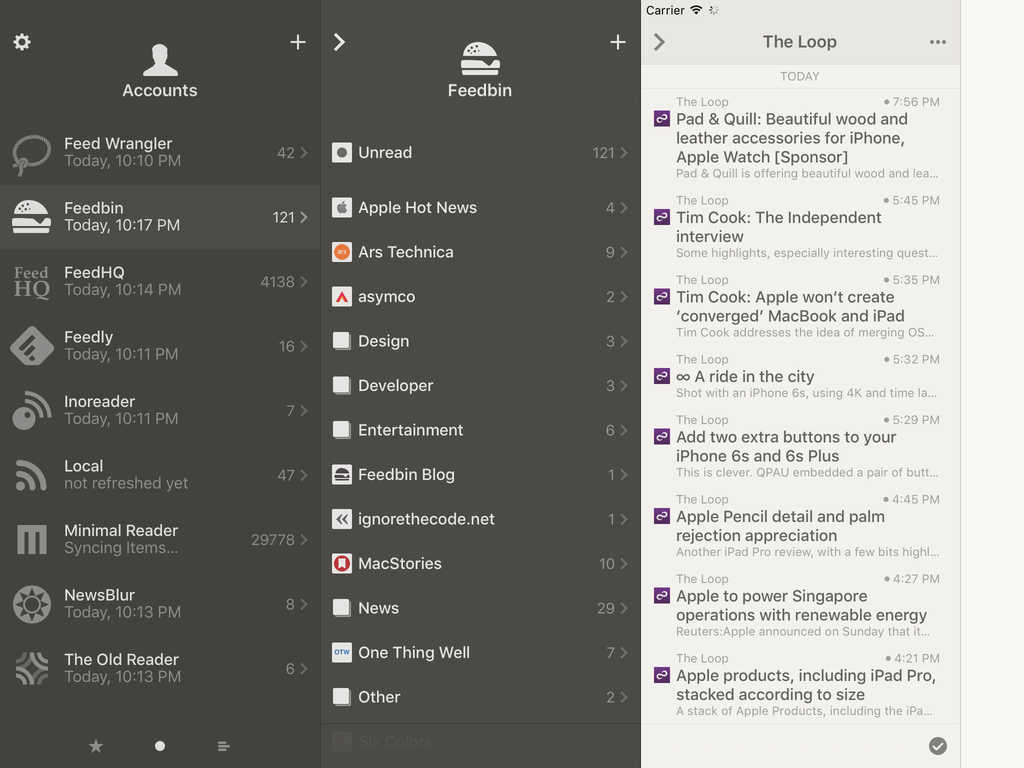The image size is (1024, 768).
Task: Open the settings gear in Accounts
Action: click(22, 42)
